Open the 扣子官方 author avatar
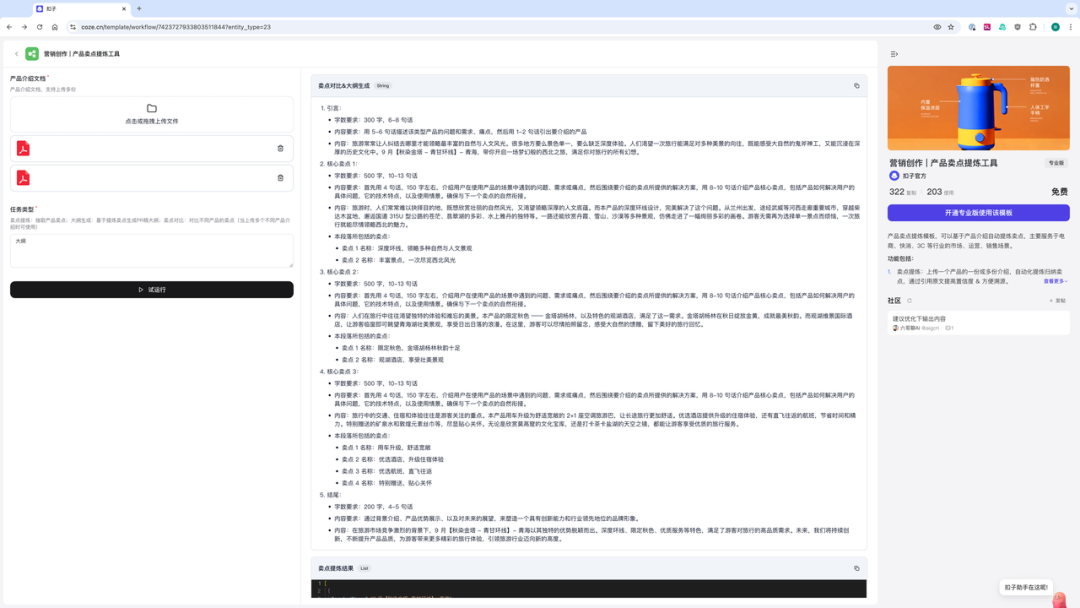This screenshot has height=608, width=1080. 894,176
